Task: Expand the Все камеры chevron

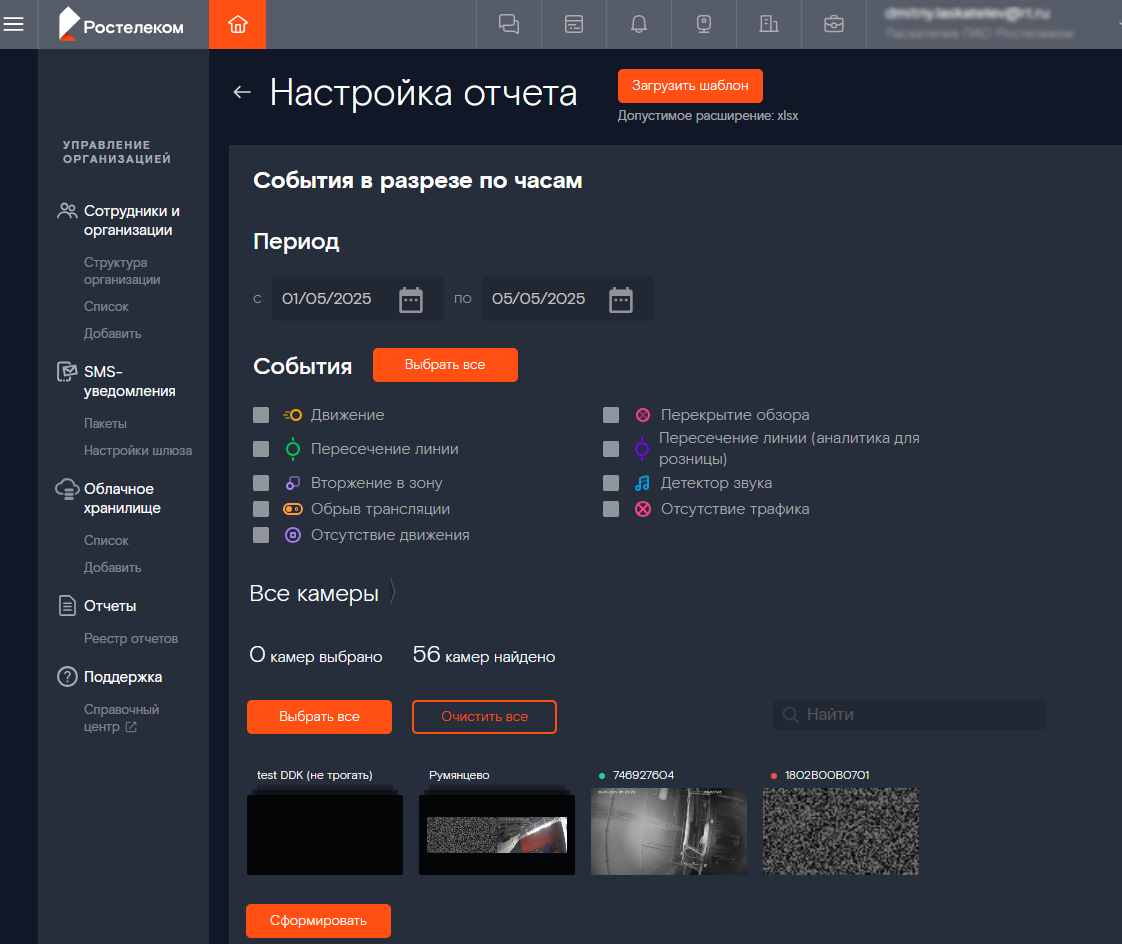Action: pyautogui.click(x=393, y=594)
